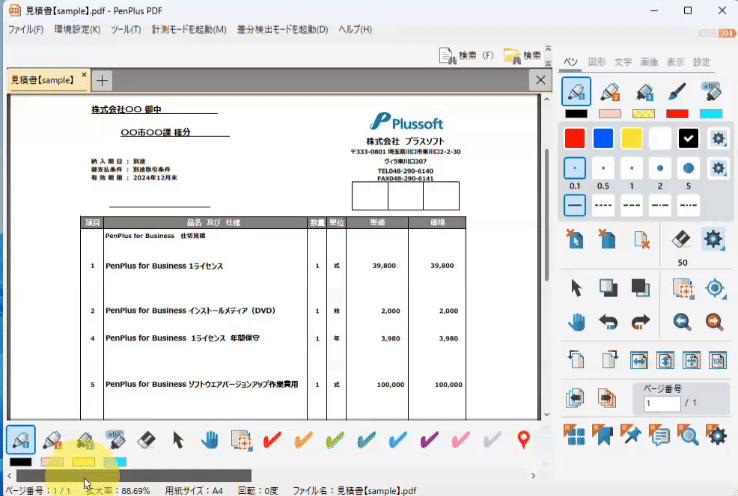
Task: Go to next page
Action: [607, 398]
